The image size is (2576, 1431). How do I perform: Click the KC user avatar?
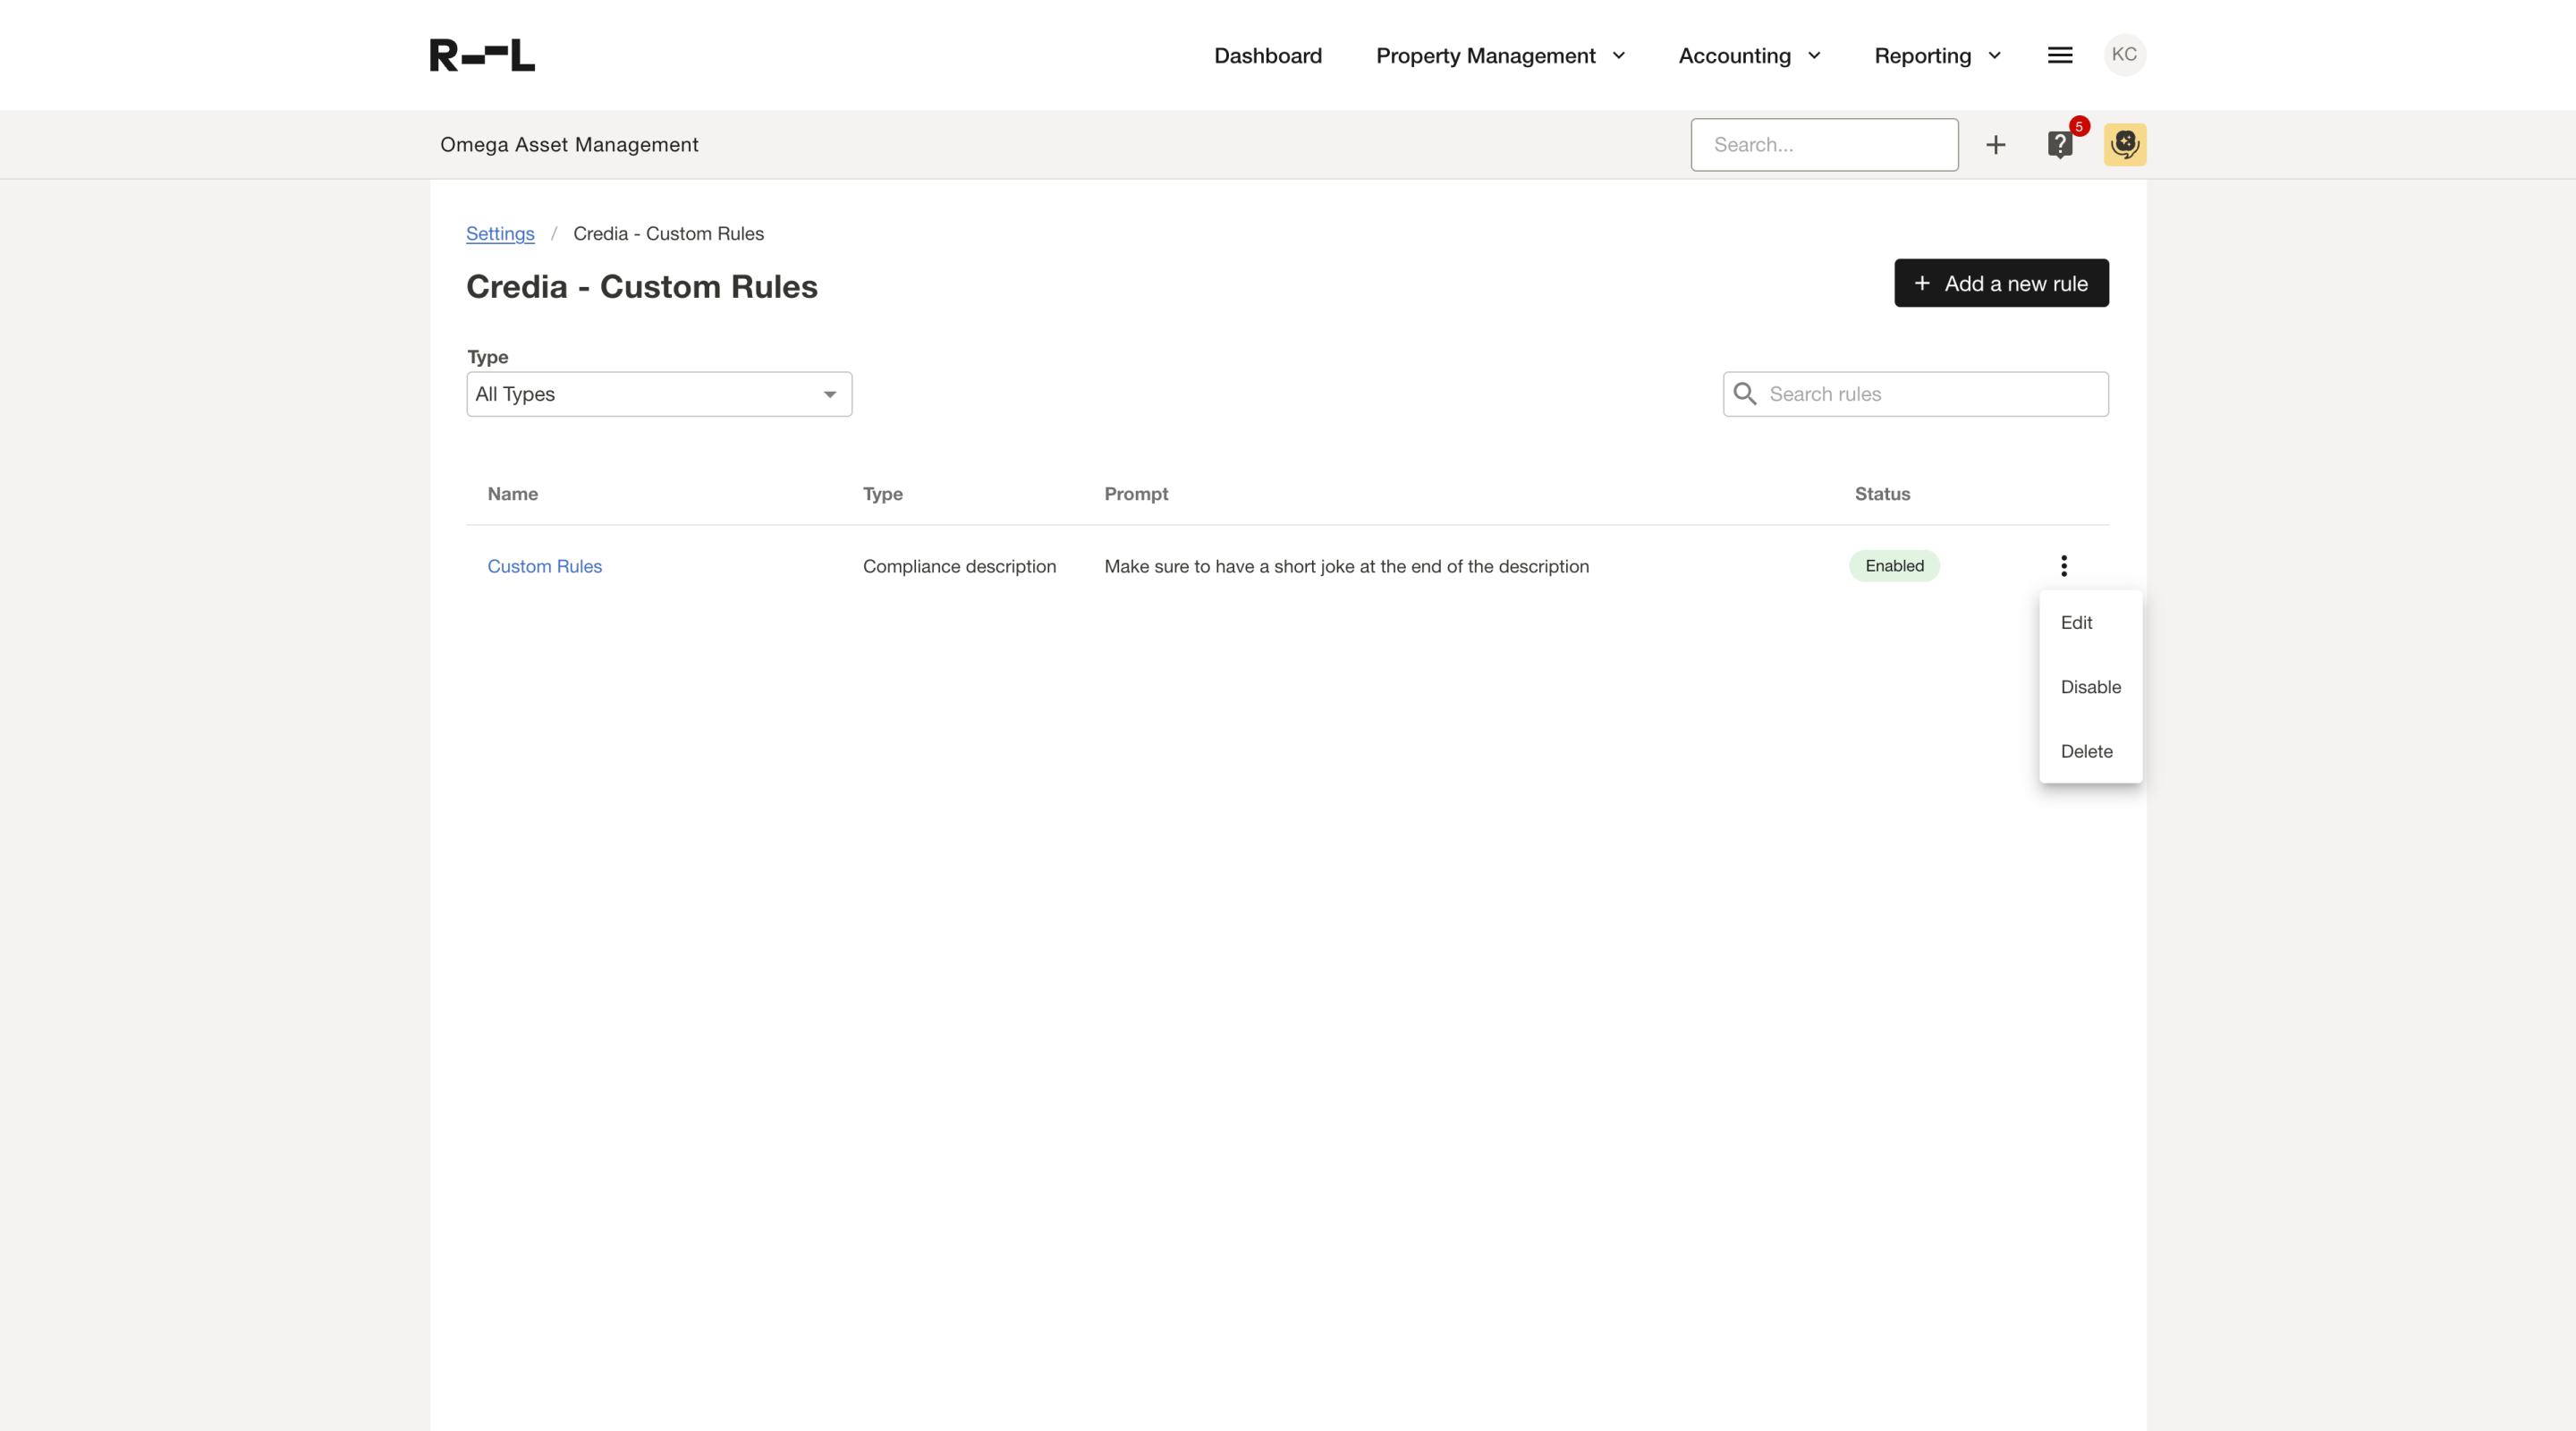tap(2124, 55)
